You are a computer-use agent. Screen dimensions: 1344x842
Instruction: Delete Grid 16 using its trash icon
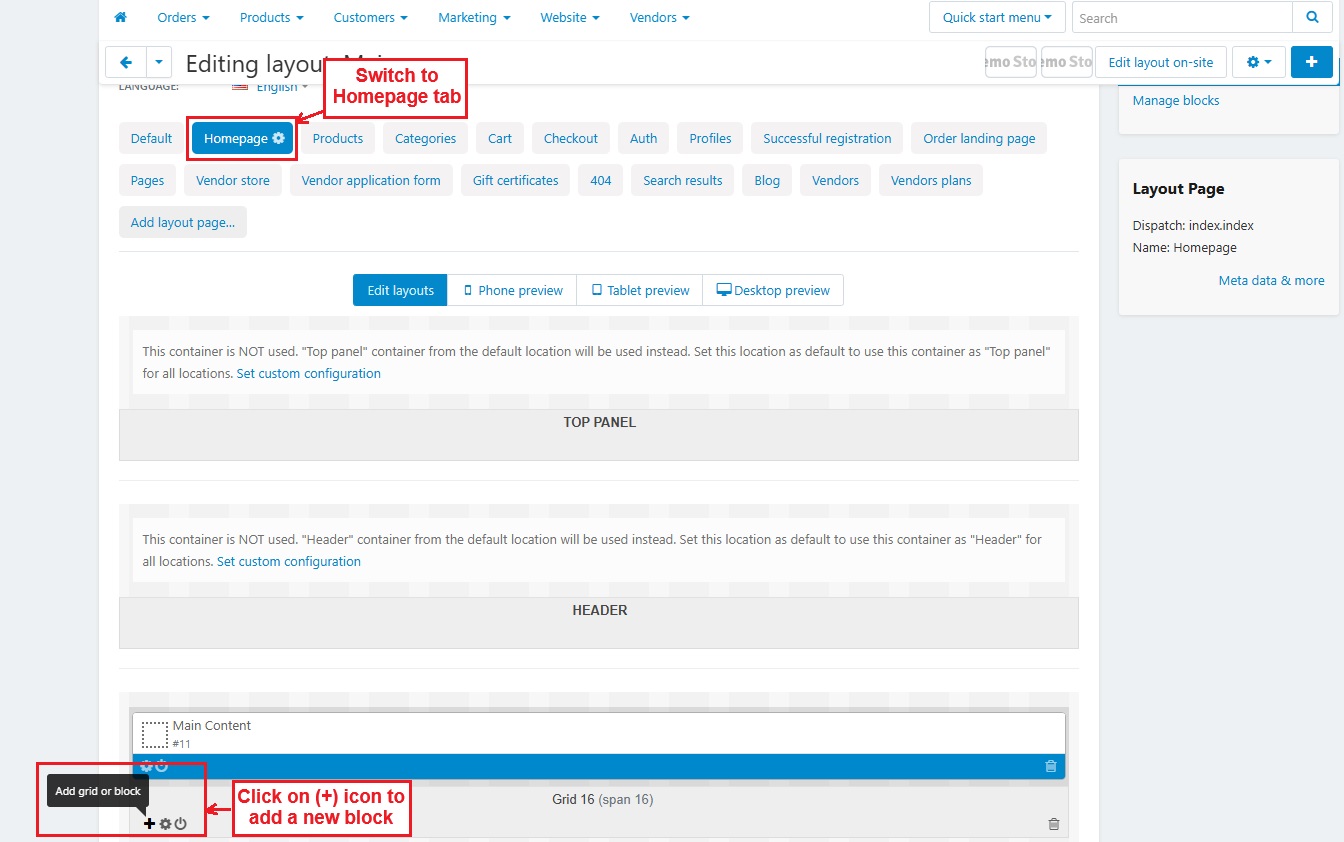pyautogui.click(x=1053, y=824)
